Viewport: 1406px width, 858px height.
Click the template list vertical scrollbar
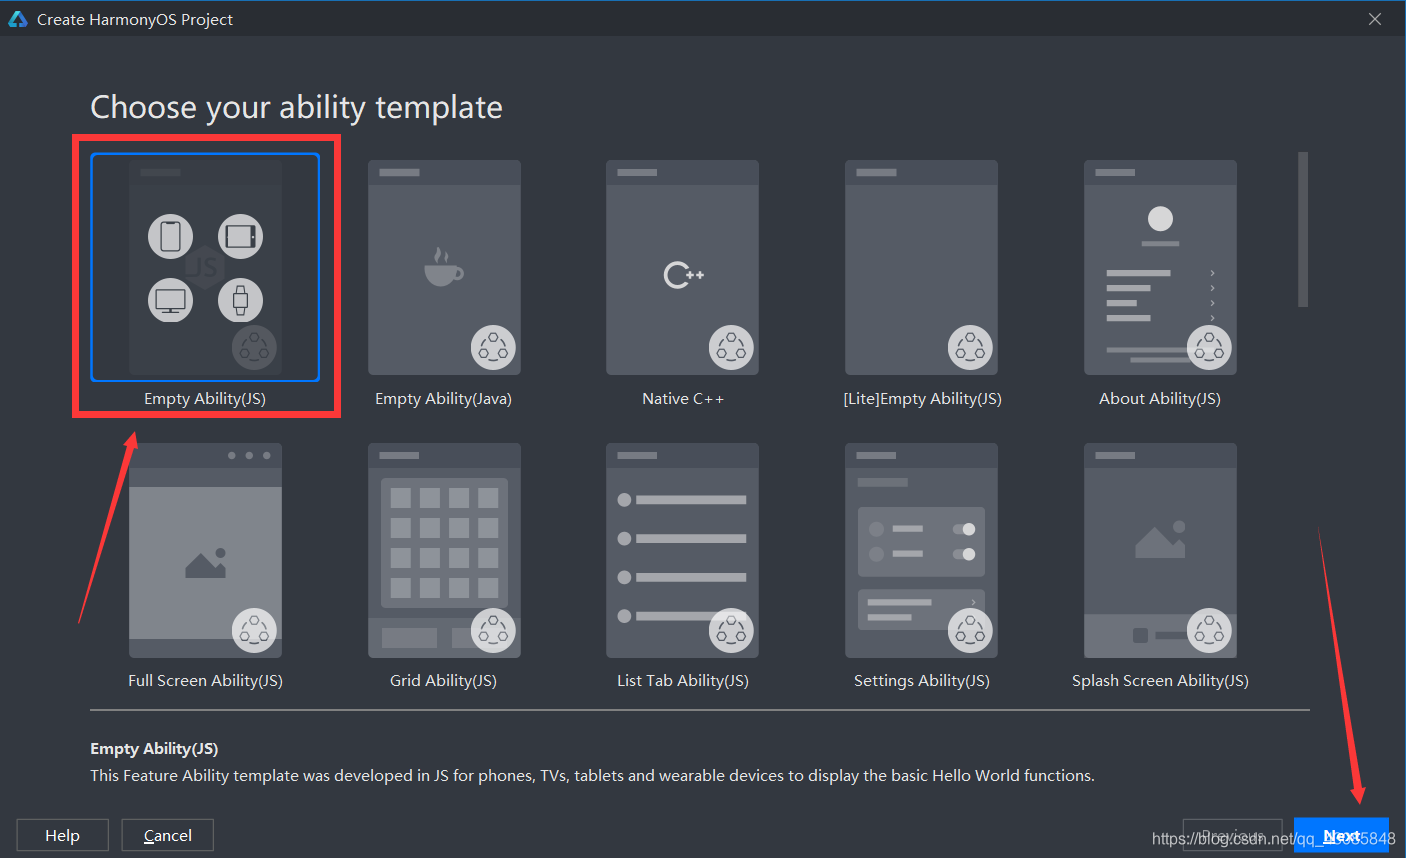point(1303,229)
